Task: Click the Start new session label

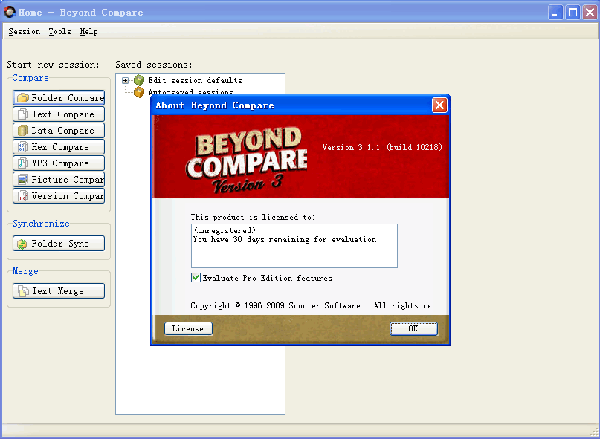Action: (x=53, y=65)
